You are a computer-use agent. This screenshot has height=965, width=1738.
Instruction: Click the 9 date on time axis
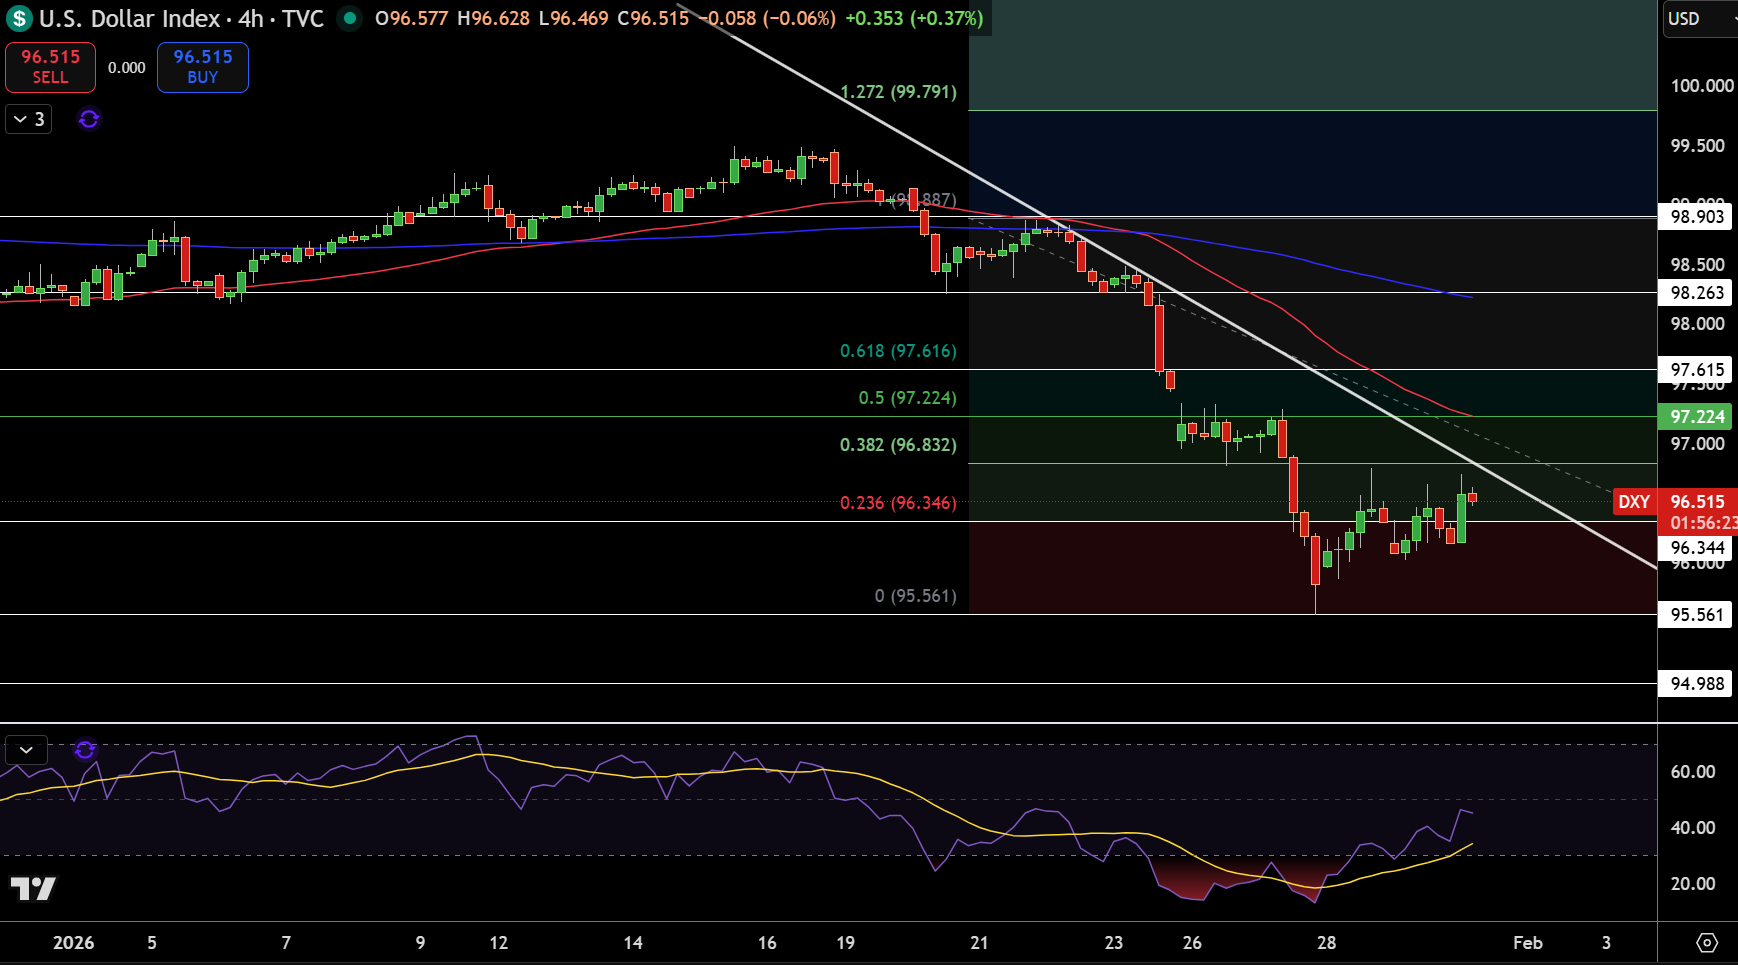[420, 943]
